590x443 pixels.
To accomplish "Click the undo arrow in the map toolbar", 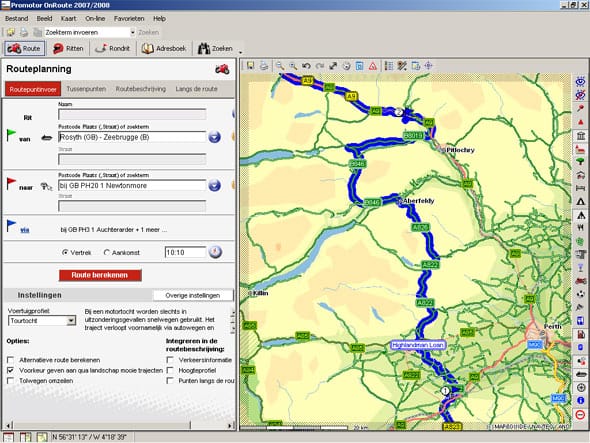I will 306,66.
